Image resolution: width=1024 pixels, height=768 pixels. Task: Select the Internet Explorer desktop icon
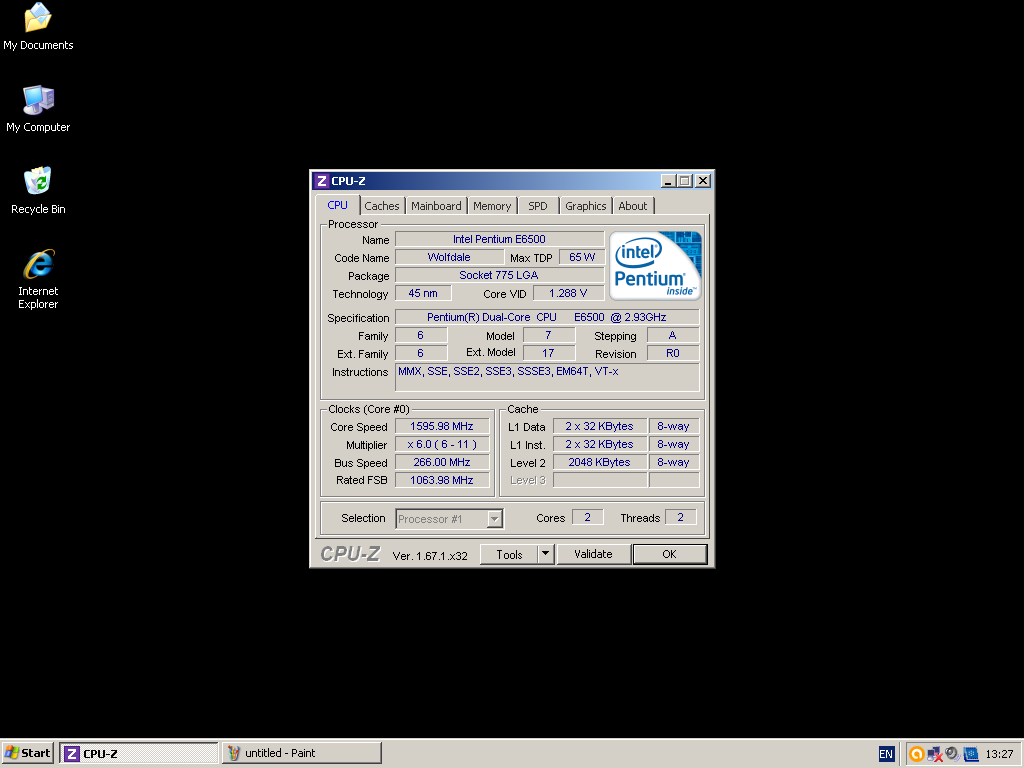tap(38, 279)
